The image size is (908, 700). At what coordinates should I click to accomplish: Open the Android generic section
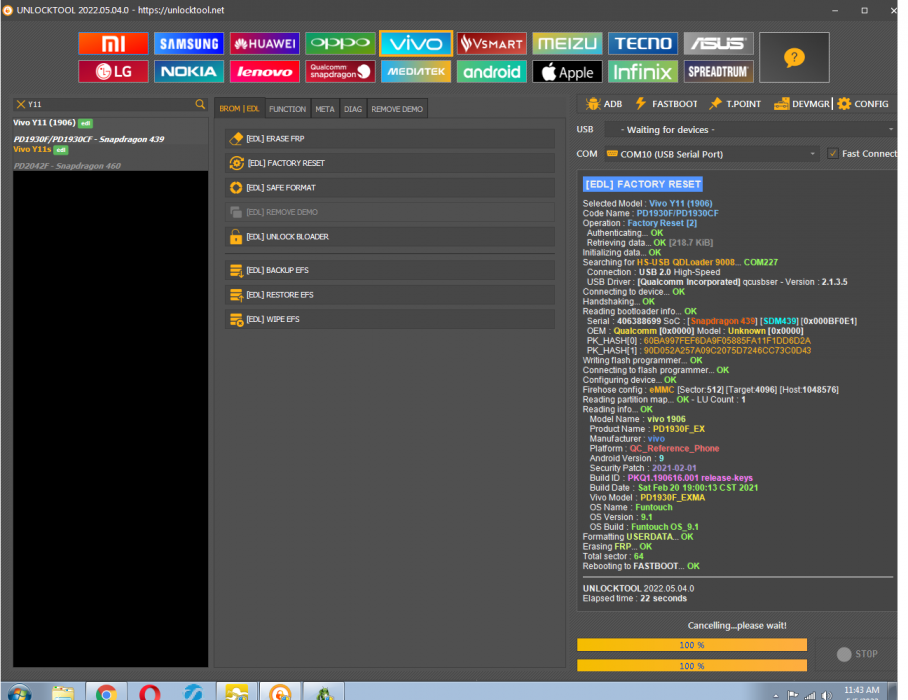coord(492,72)
